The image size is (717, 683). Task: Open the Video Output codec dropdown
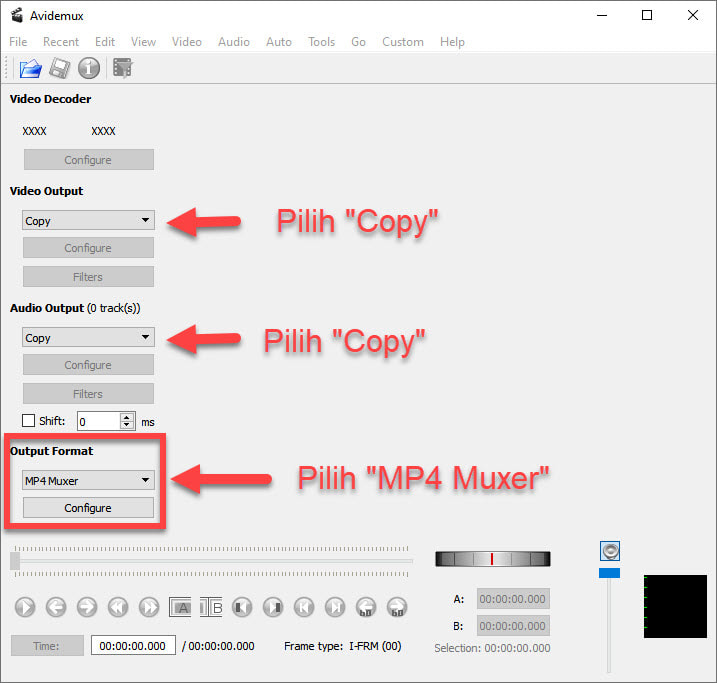[x=88, y=220]
